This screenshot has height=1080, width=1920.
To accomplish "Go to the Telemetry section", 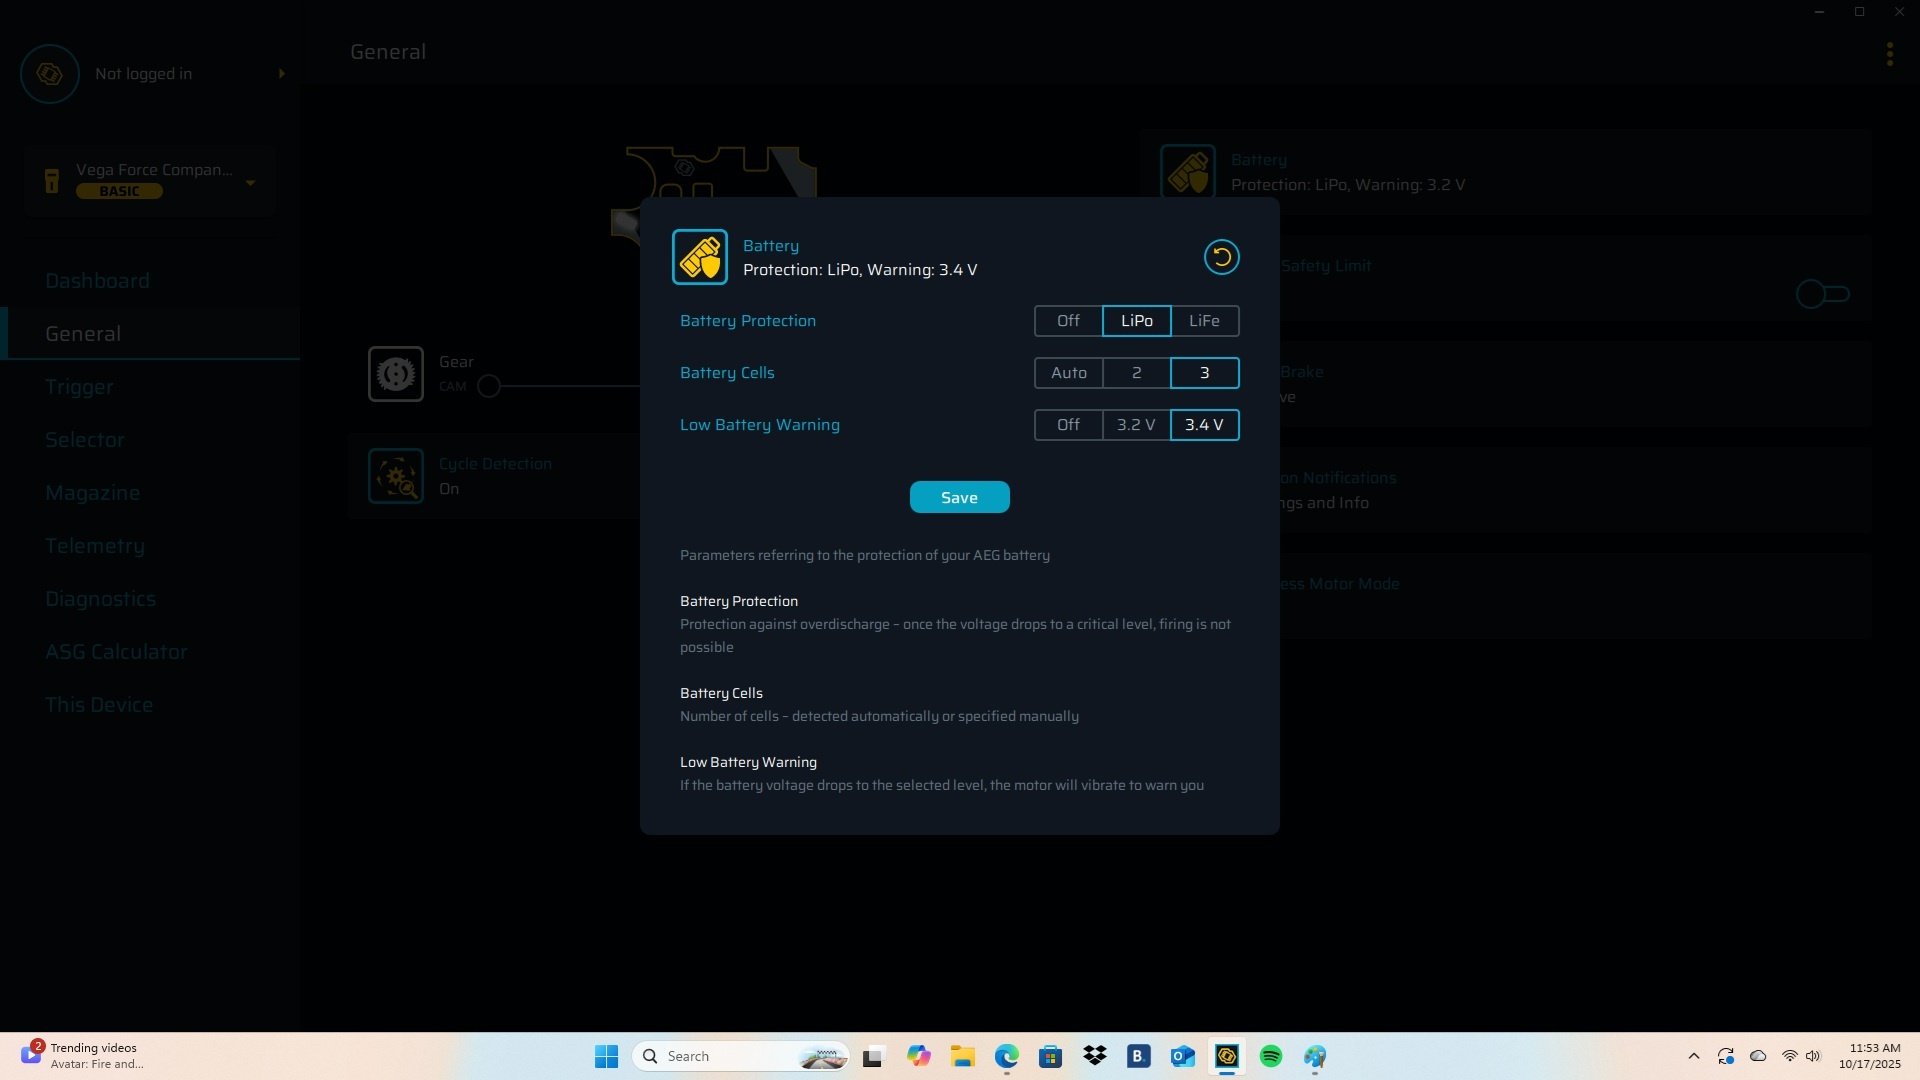I will click(95, 546).
